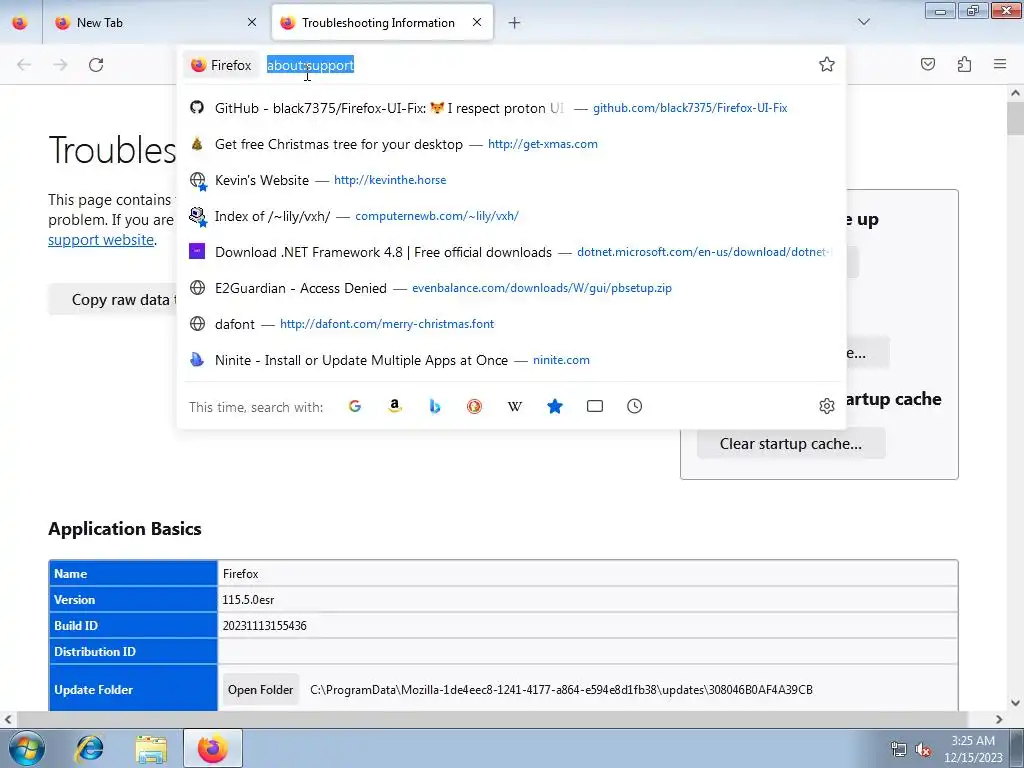Click the about:support address field text
The height and width of the screenshot is (768, 1024).
click(311, 65)
